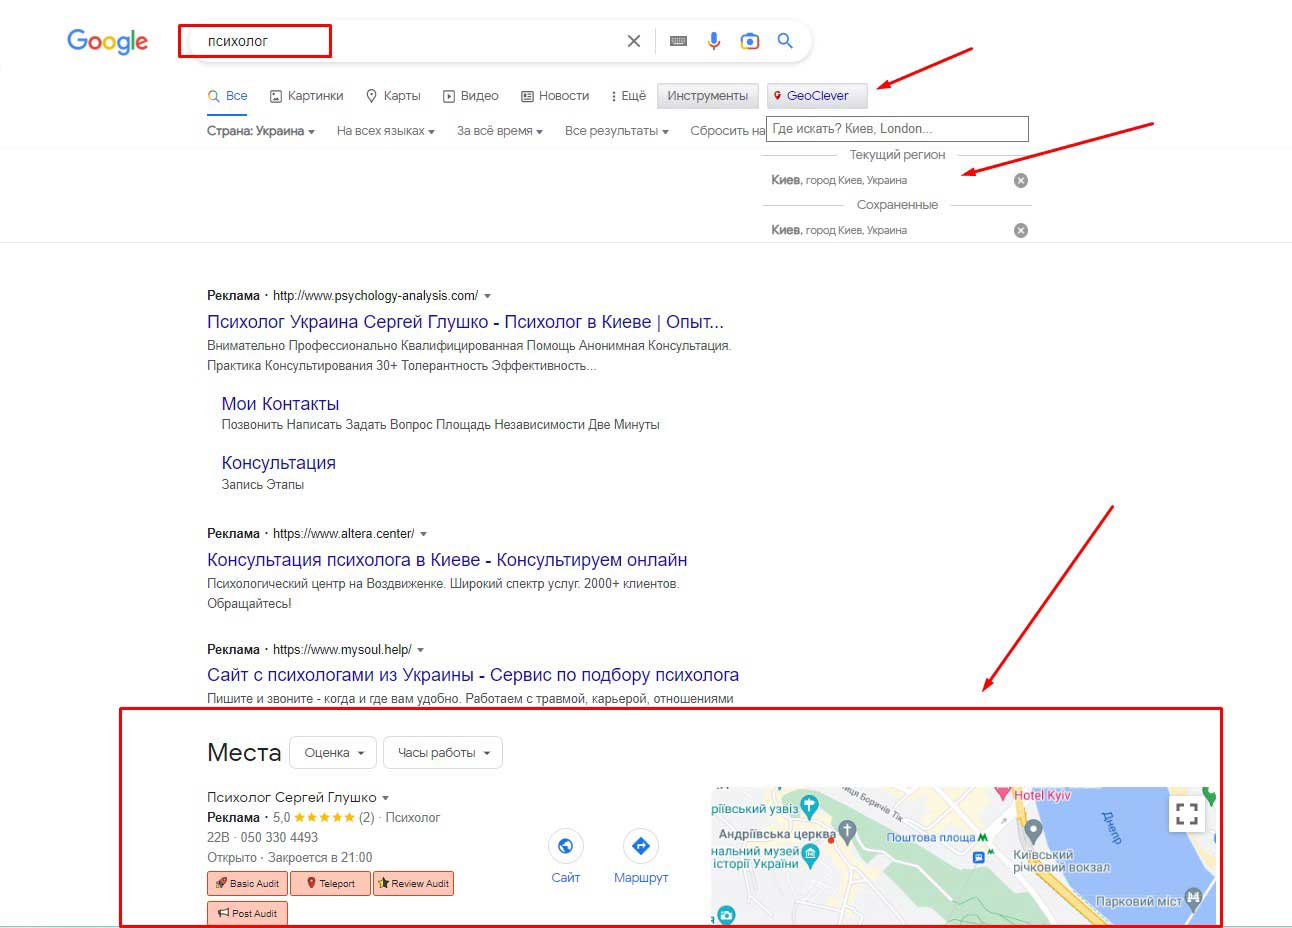Click the Маршрут directions icon
Viewport: 1292px width, 928px height.
(641, 847)
